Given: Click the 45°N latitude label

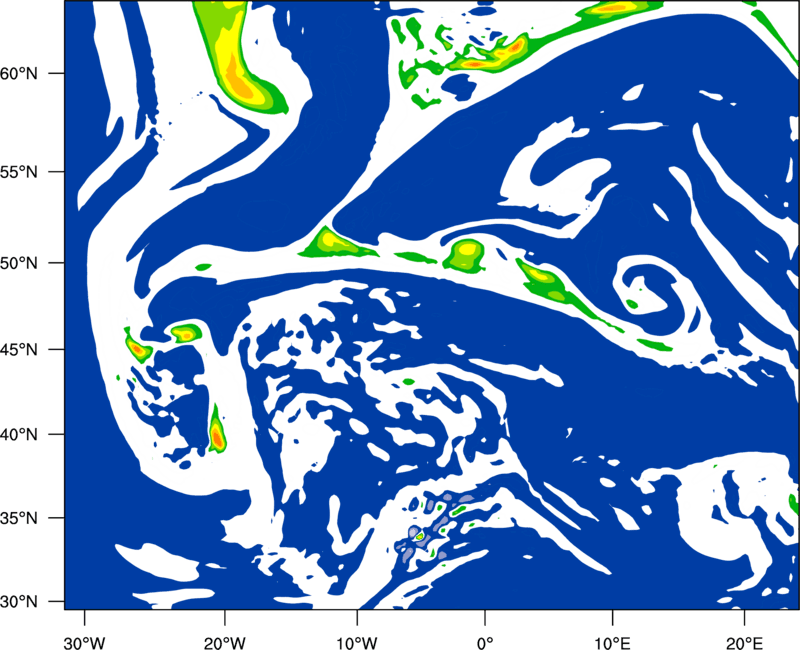Looking at the screenshot, I should 19,349.
